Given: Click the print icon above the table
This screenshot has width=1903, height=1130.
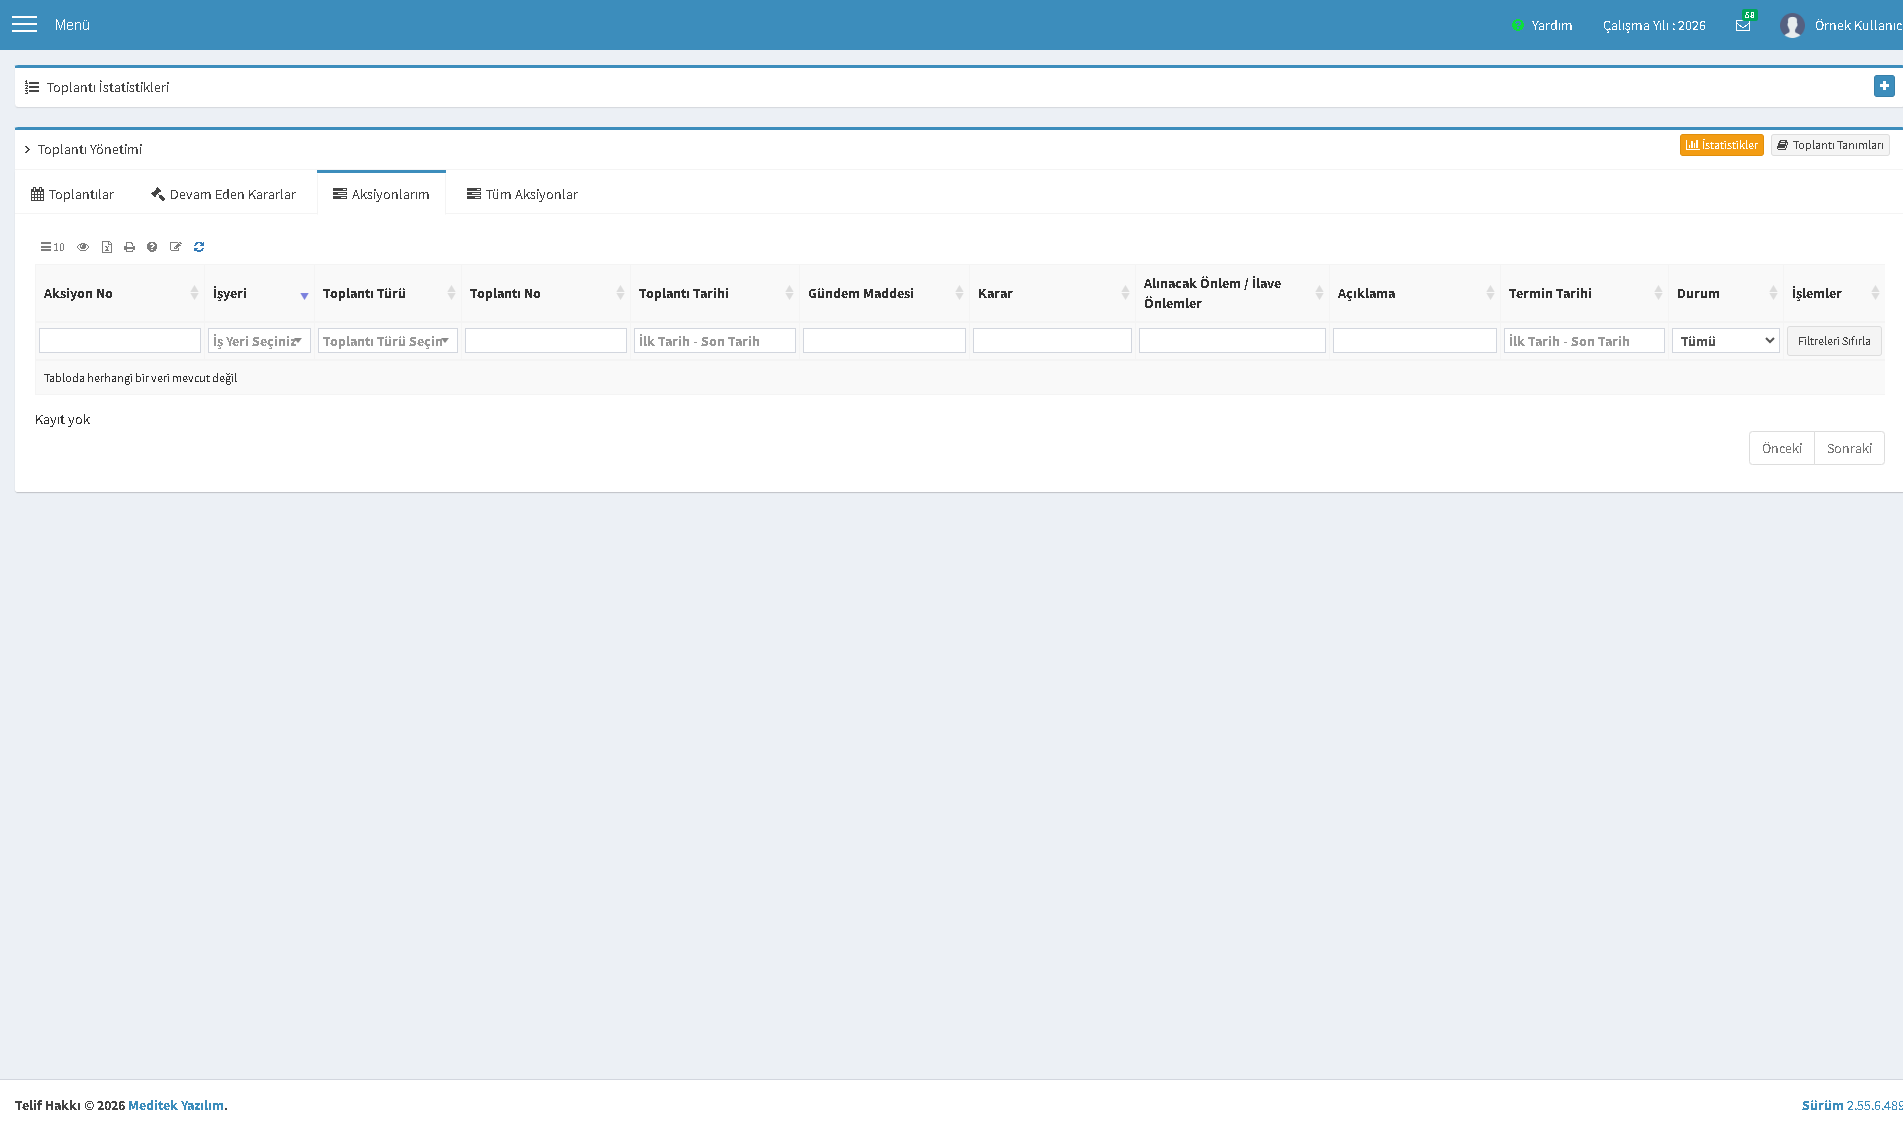Looking at the screenshot, I should [129, 247].
